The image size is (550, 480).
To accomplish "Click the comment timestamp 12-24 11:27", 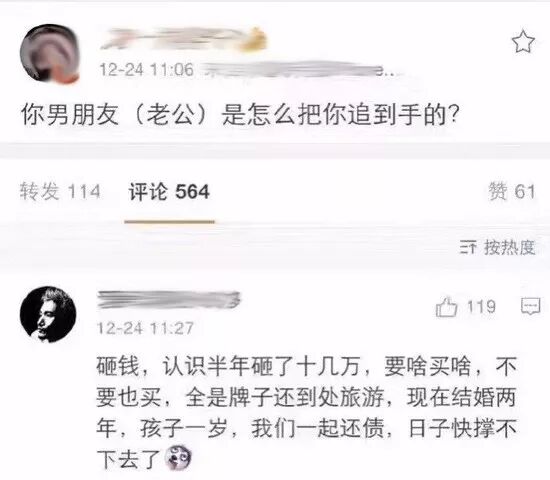I will point(145,328).
